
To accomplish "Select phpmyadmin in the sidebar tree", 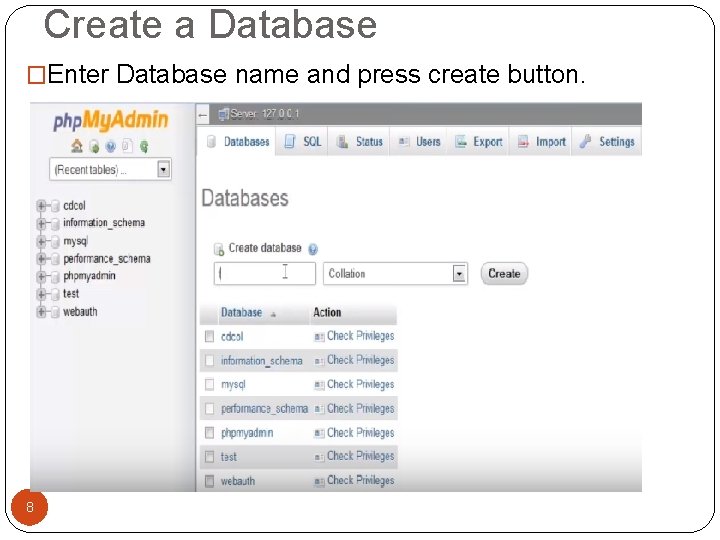I will [x=89, y=276].
